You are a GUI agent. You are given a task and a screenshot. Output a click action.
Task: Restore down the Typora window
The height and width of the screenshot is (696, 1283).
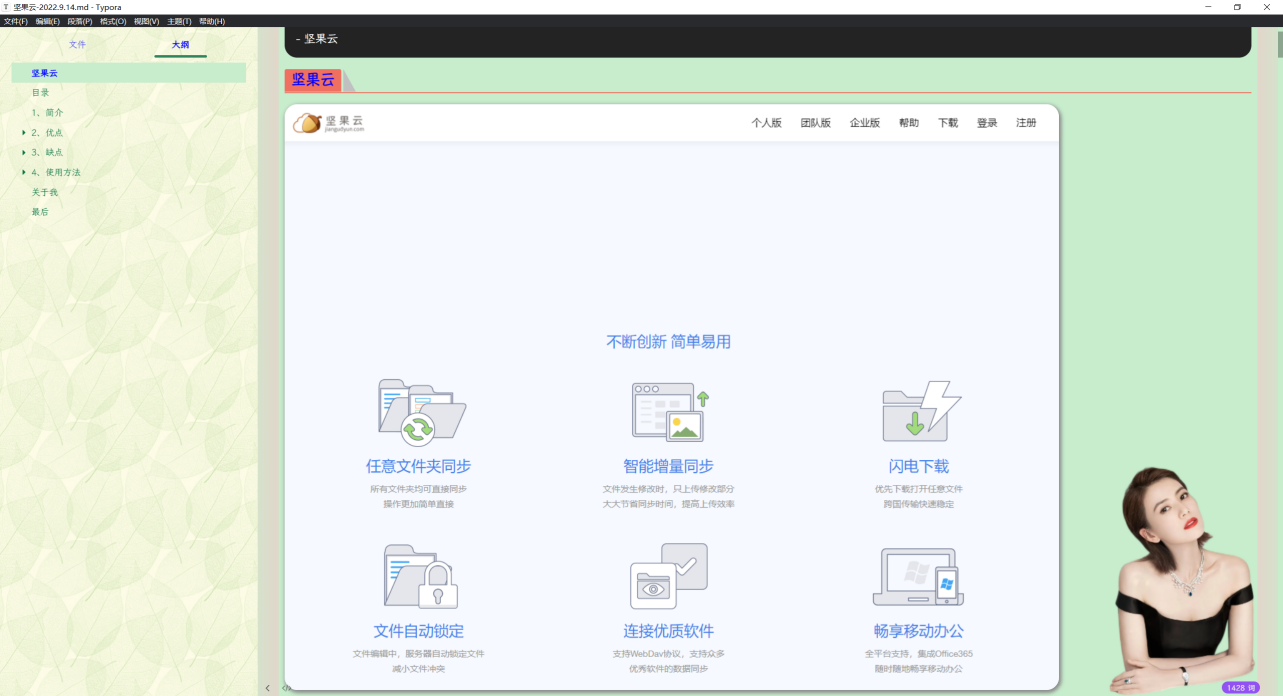pyautogui.click(x=1237, y=7)
